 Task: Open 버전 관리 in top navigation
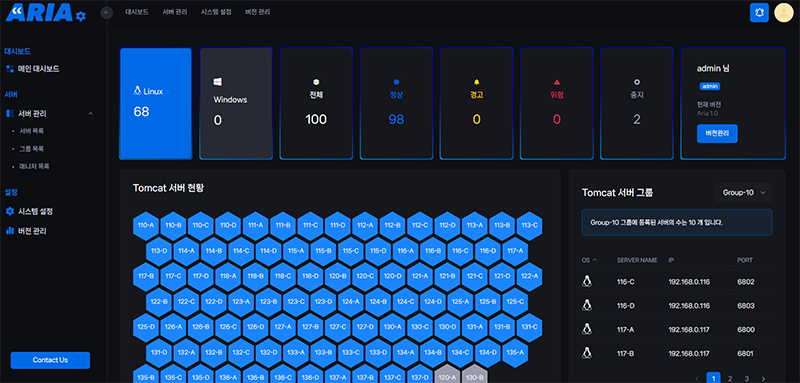[x=258, y=12]
